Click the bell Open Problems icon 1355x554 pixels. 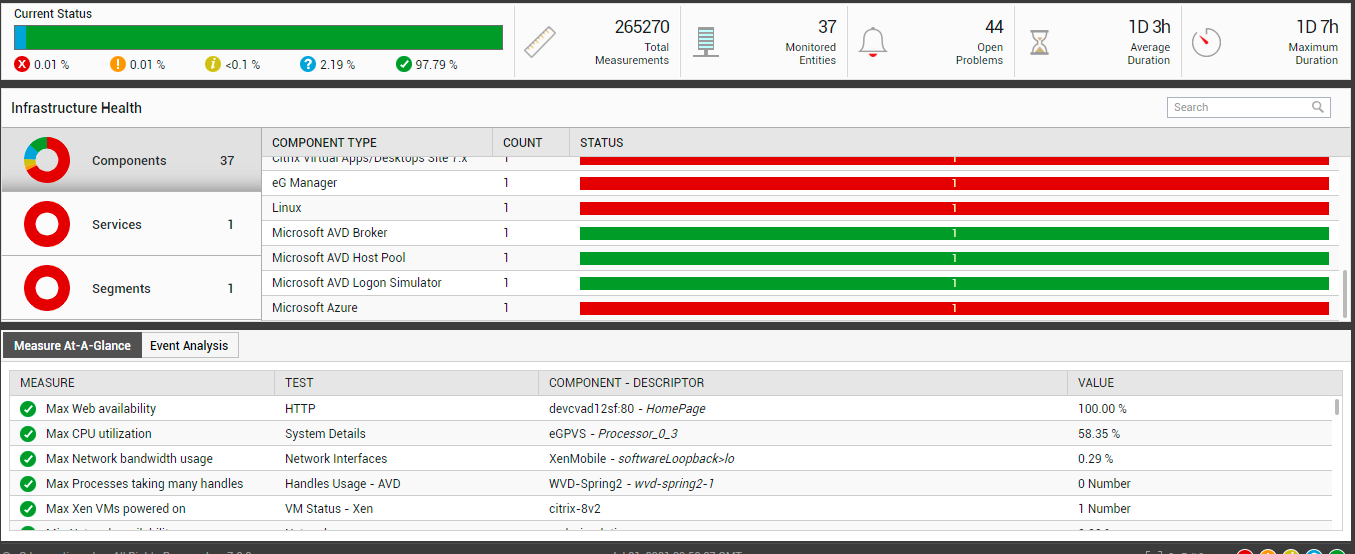[873, 41]
